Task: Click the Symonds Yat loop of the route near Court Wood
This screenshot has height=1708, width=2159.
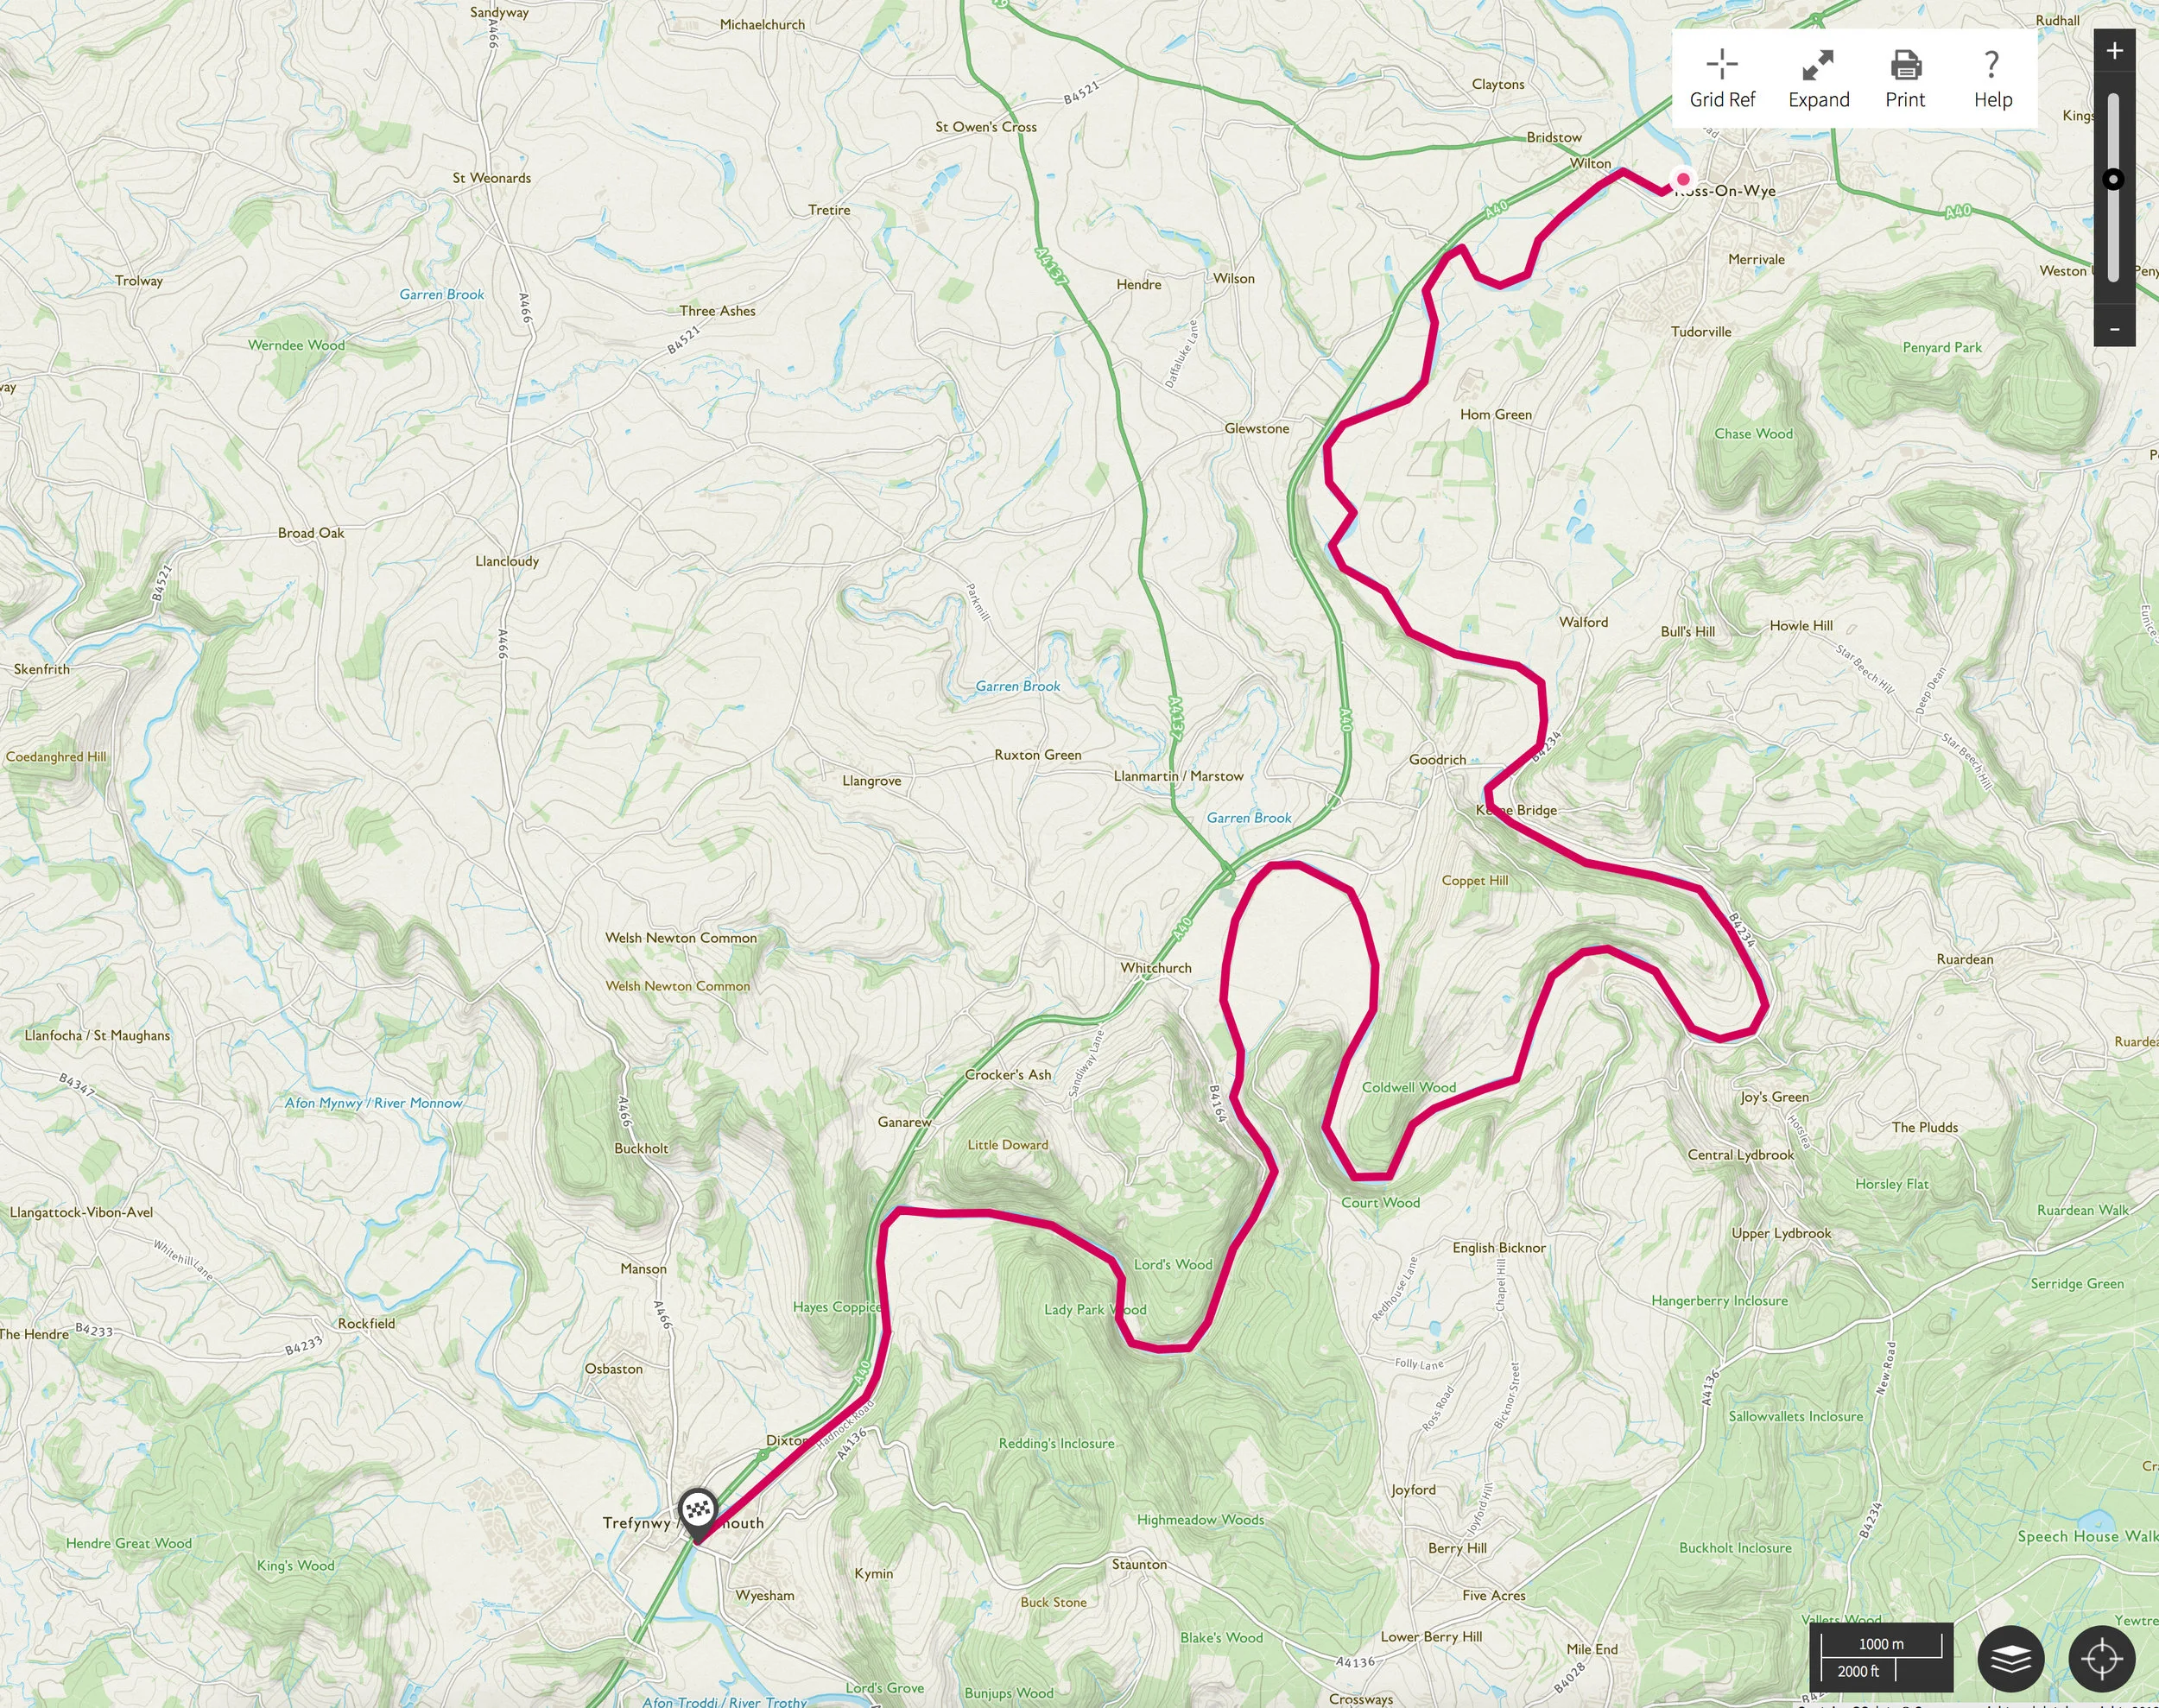Action: tap(1370, 1176)
